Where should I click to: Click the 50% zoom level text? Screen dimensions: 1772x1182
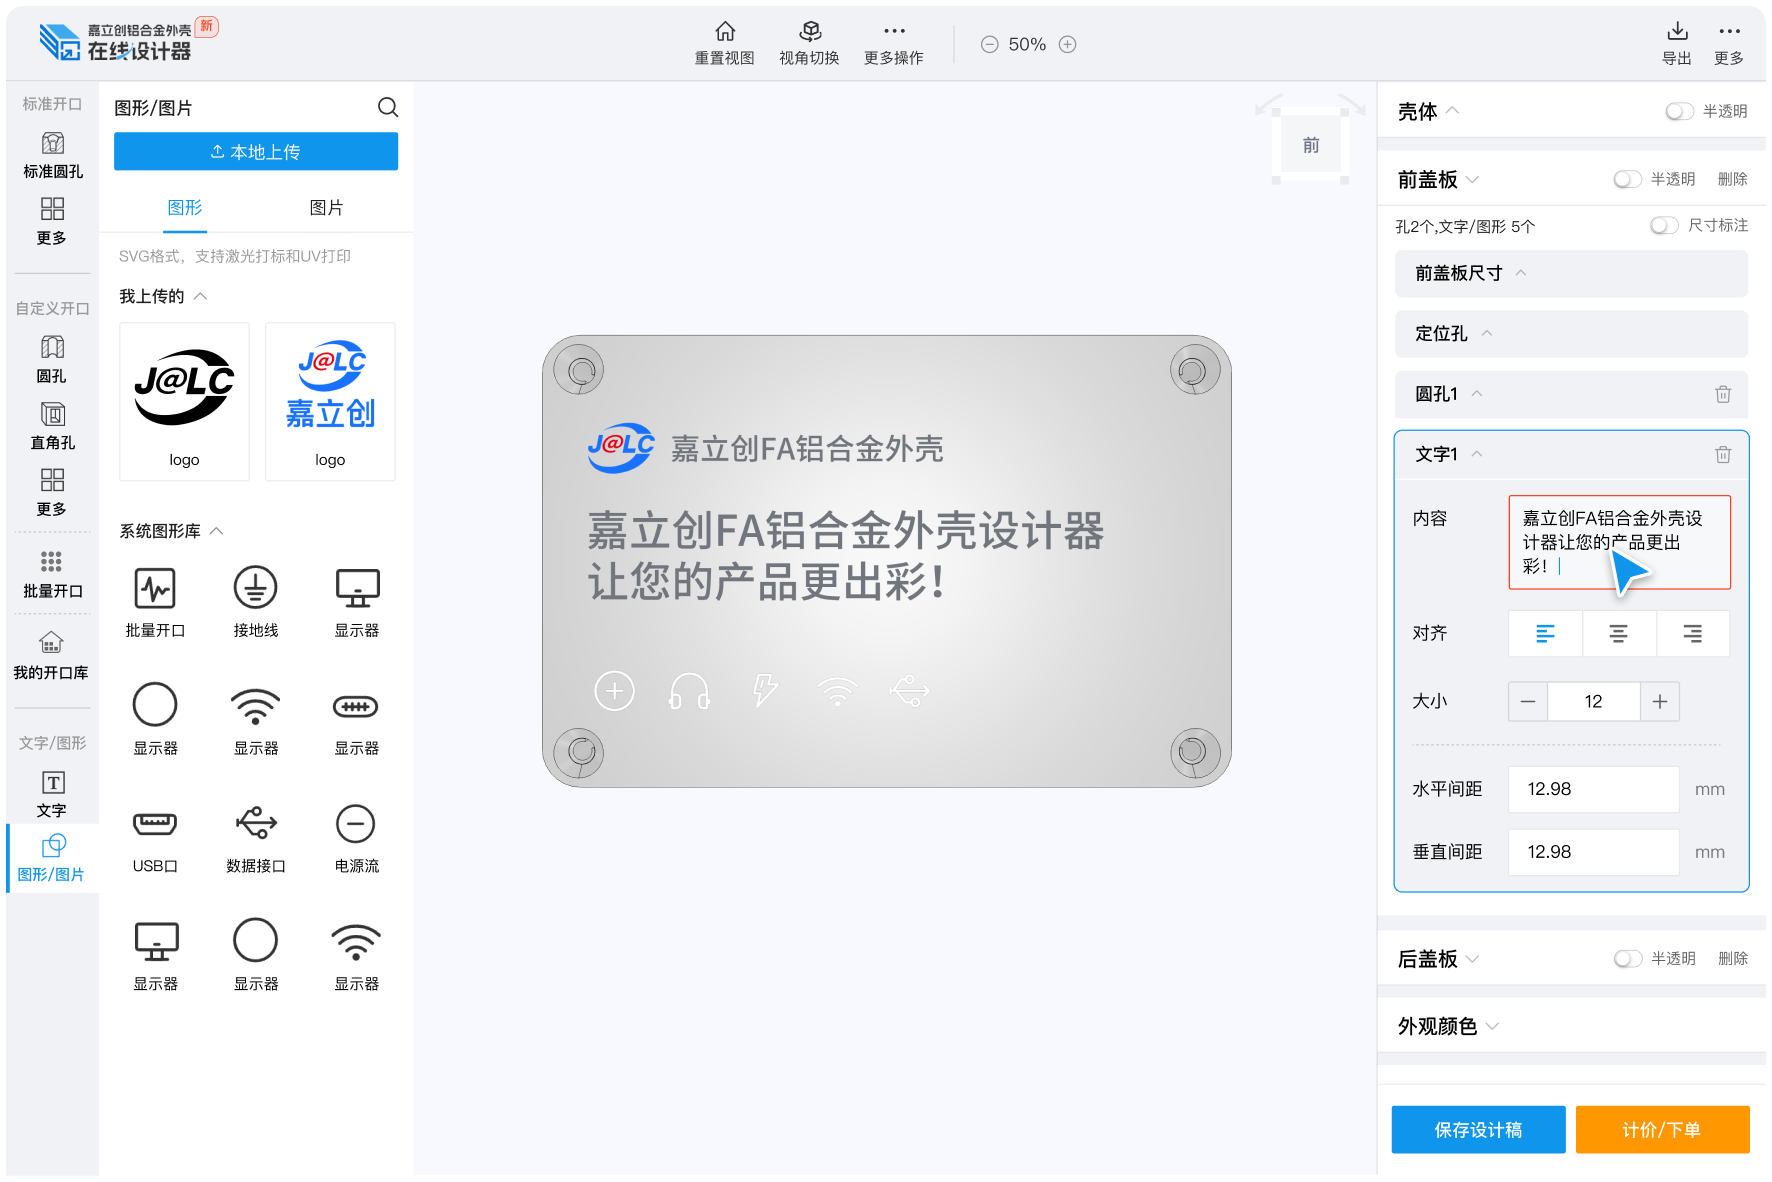pyautogui.click(x=1027, y=44)
